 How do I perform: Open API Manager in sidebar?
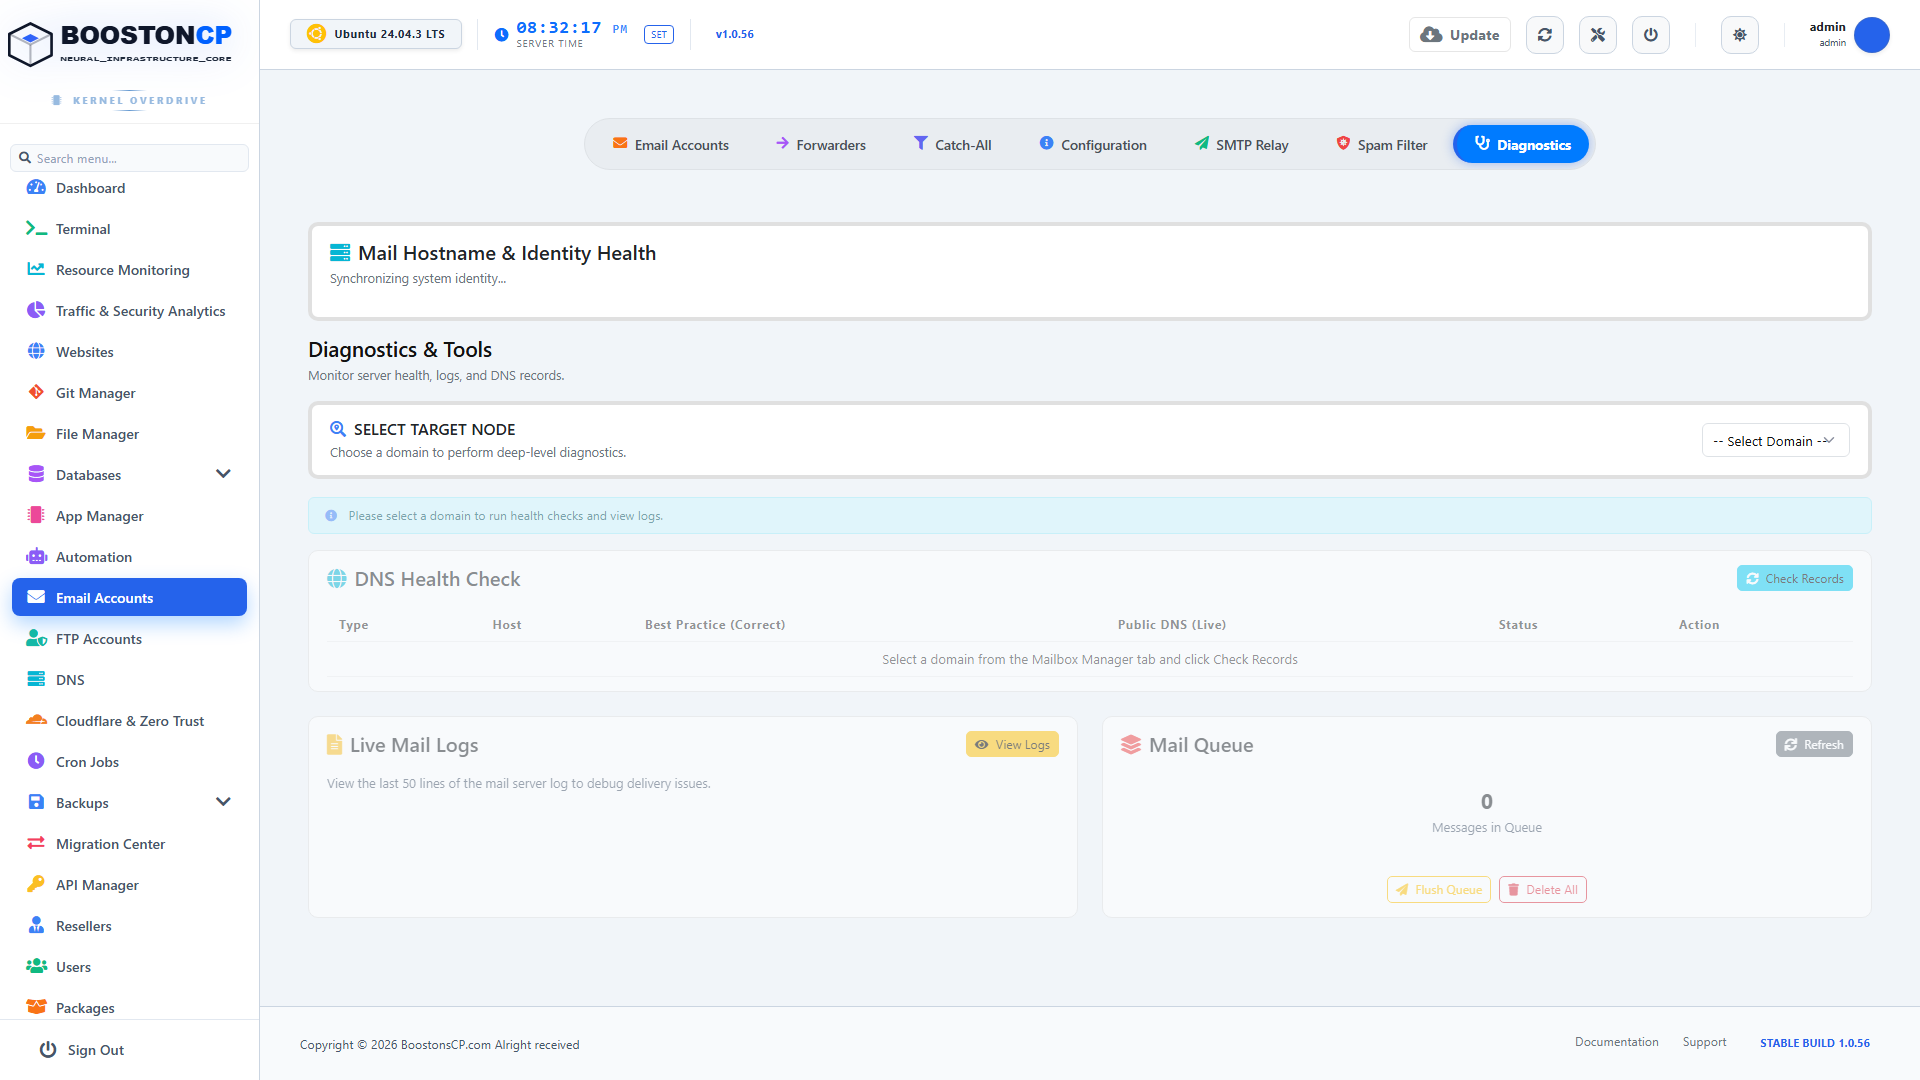tap(129, 885)
